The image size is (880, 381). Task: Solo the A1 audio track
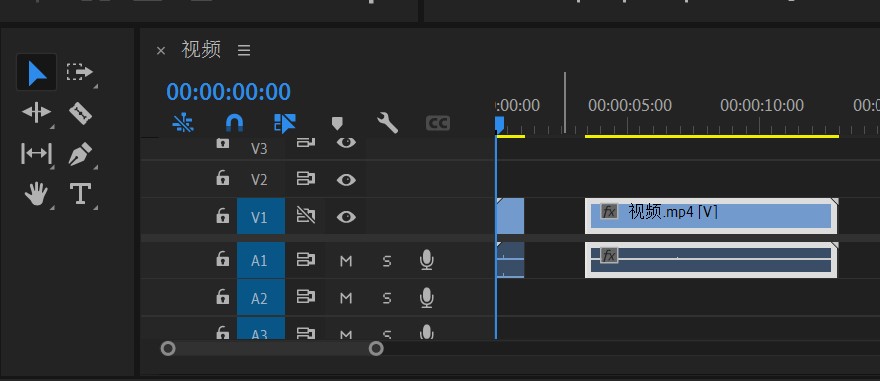point(387,261)
